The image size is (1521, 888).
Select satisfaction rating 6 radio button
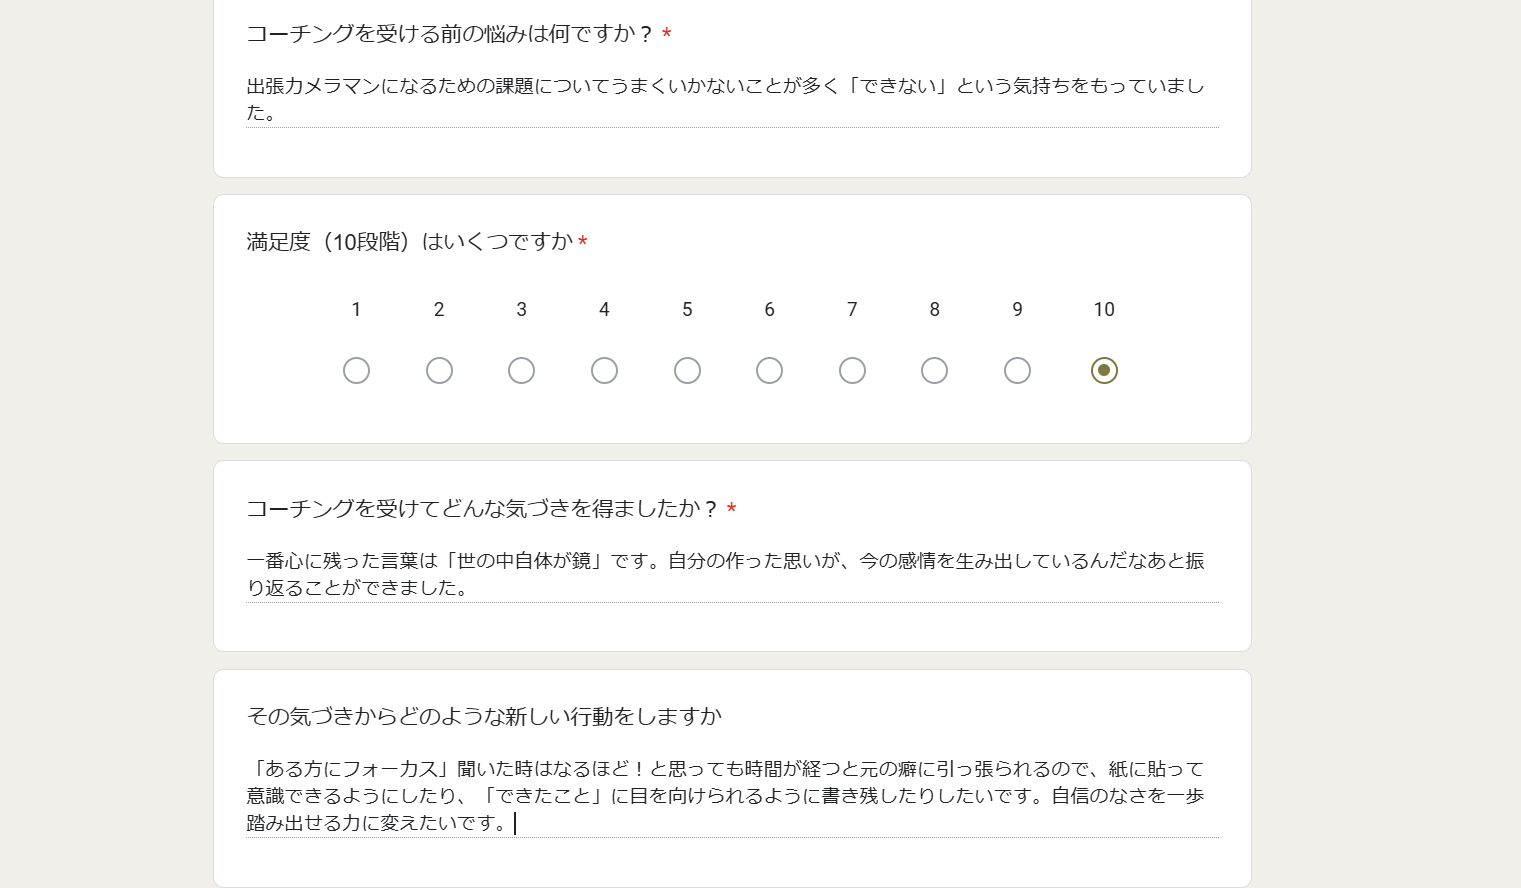point(769,371)
